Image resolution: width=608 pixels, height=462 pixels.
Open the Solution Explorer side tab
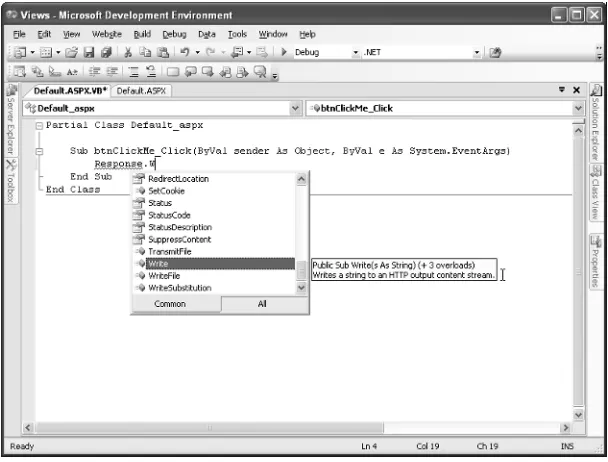(595, 123)
